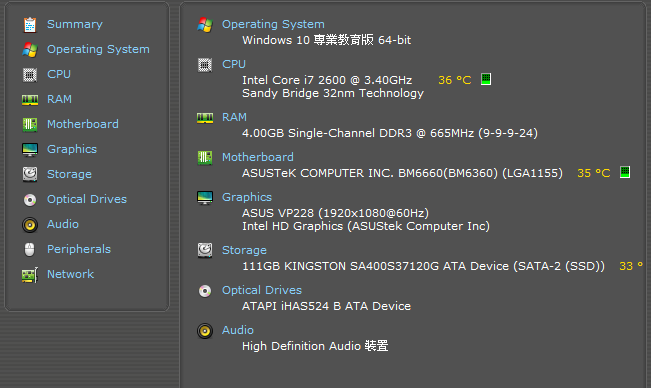The height and width of the screenshot is (388, 651).
Task: Go to Graphics in the sidebar
Action: (72, 149)
